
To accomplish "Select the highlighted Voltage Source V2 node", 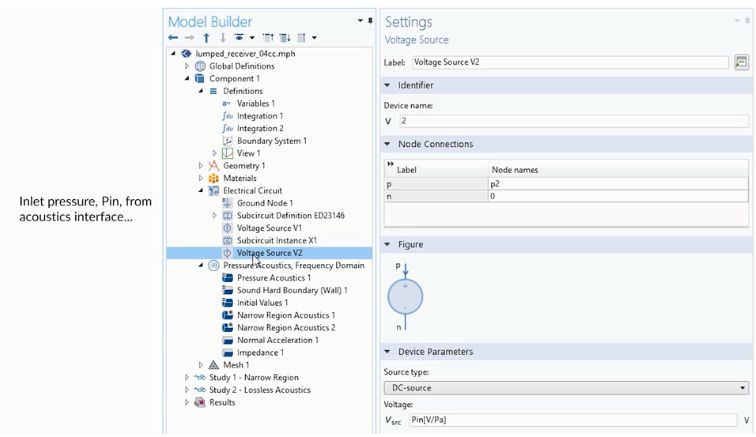I will 270,253.
